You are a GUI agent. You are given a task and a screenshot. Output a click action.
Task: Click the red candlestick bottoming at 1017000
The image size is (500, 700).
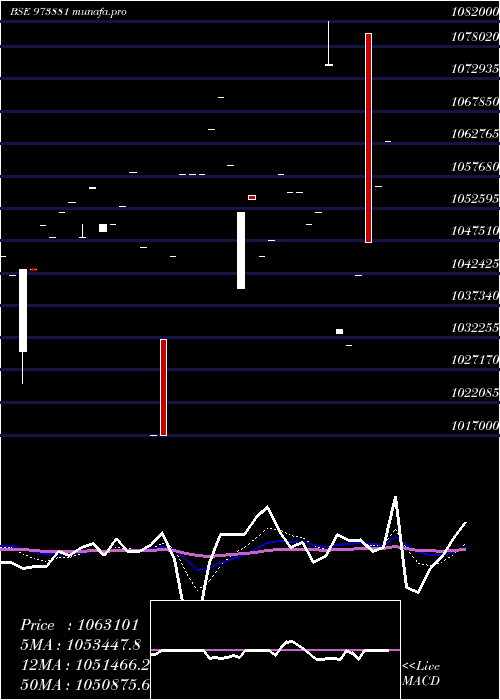[163, 387]
